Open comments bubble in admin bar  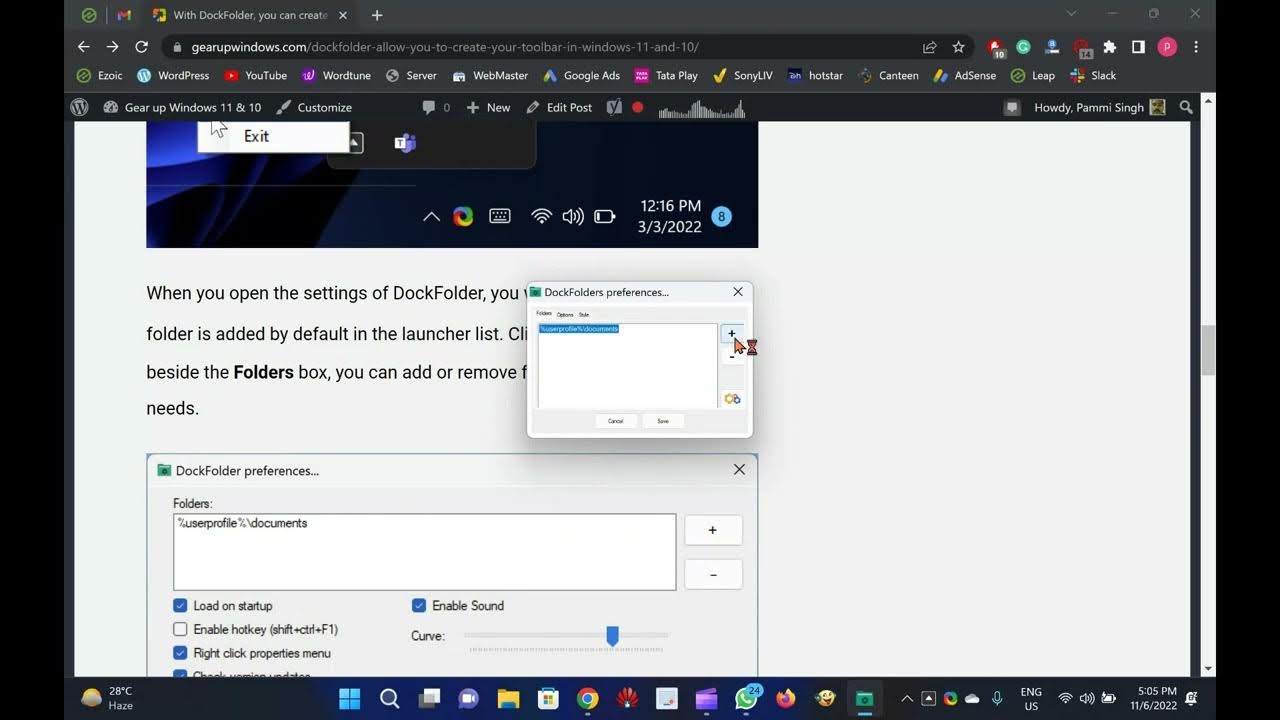click(x=436, y=107)
